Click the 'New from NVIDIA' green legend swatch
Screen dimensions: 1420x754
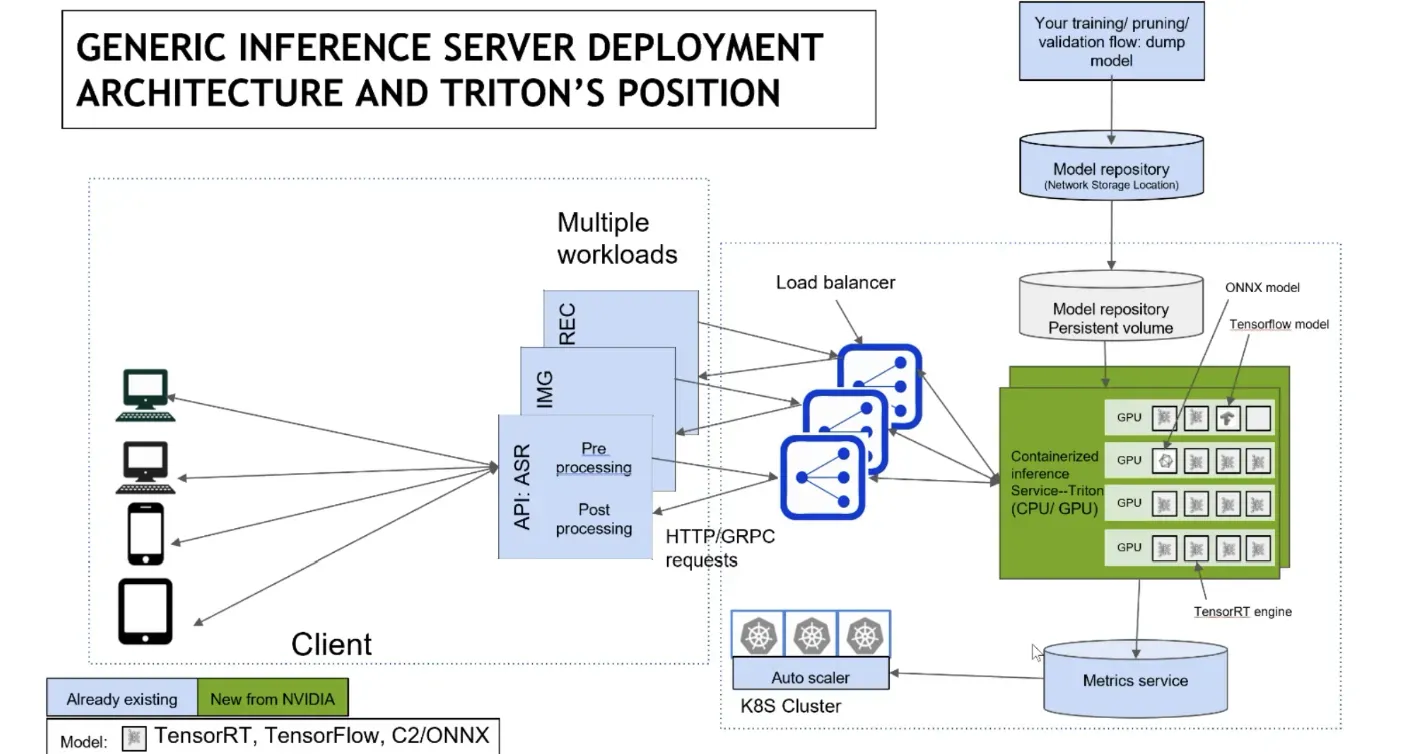tap(272, 699)
